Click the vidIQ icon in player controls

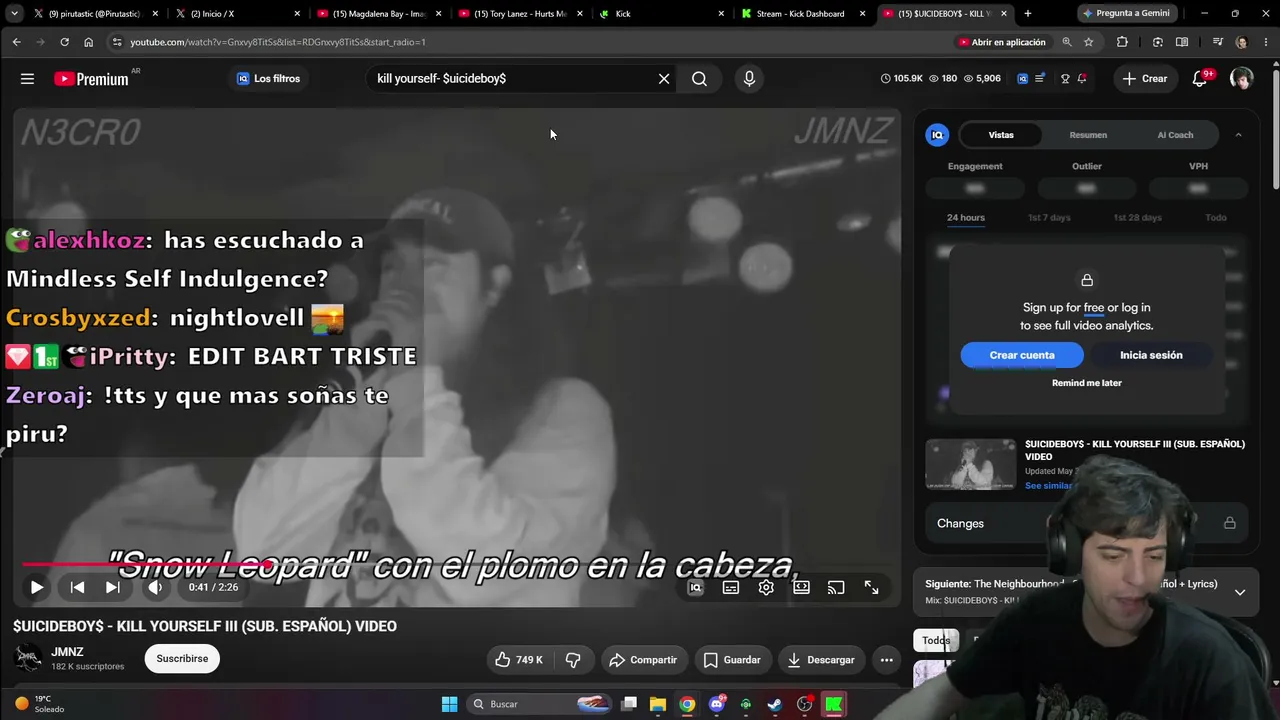(696, 588)
